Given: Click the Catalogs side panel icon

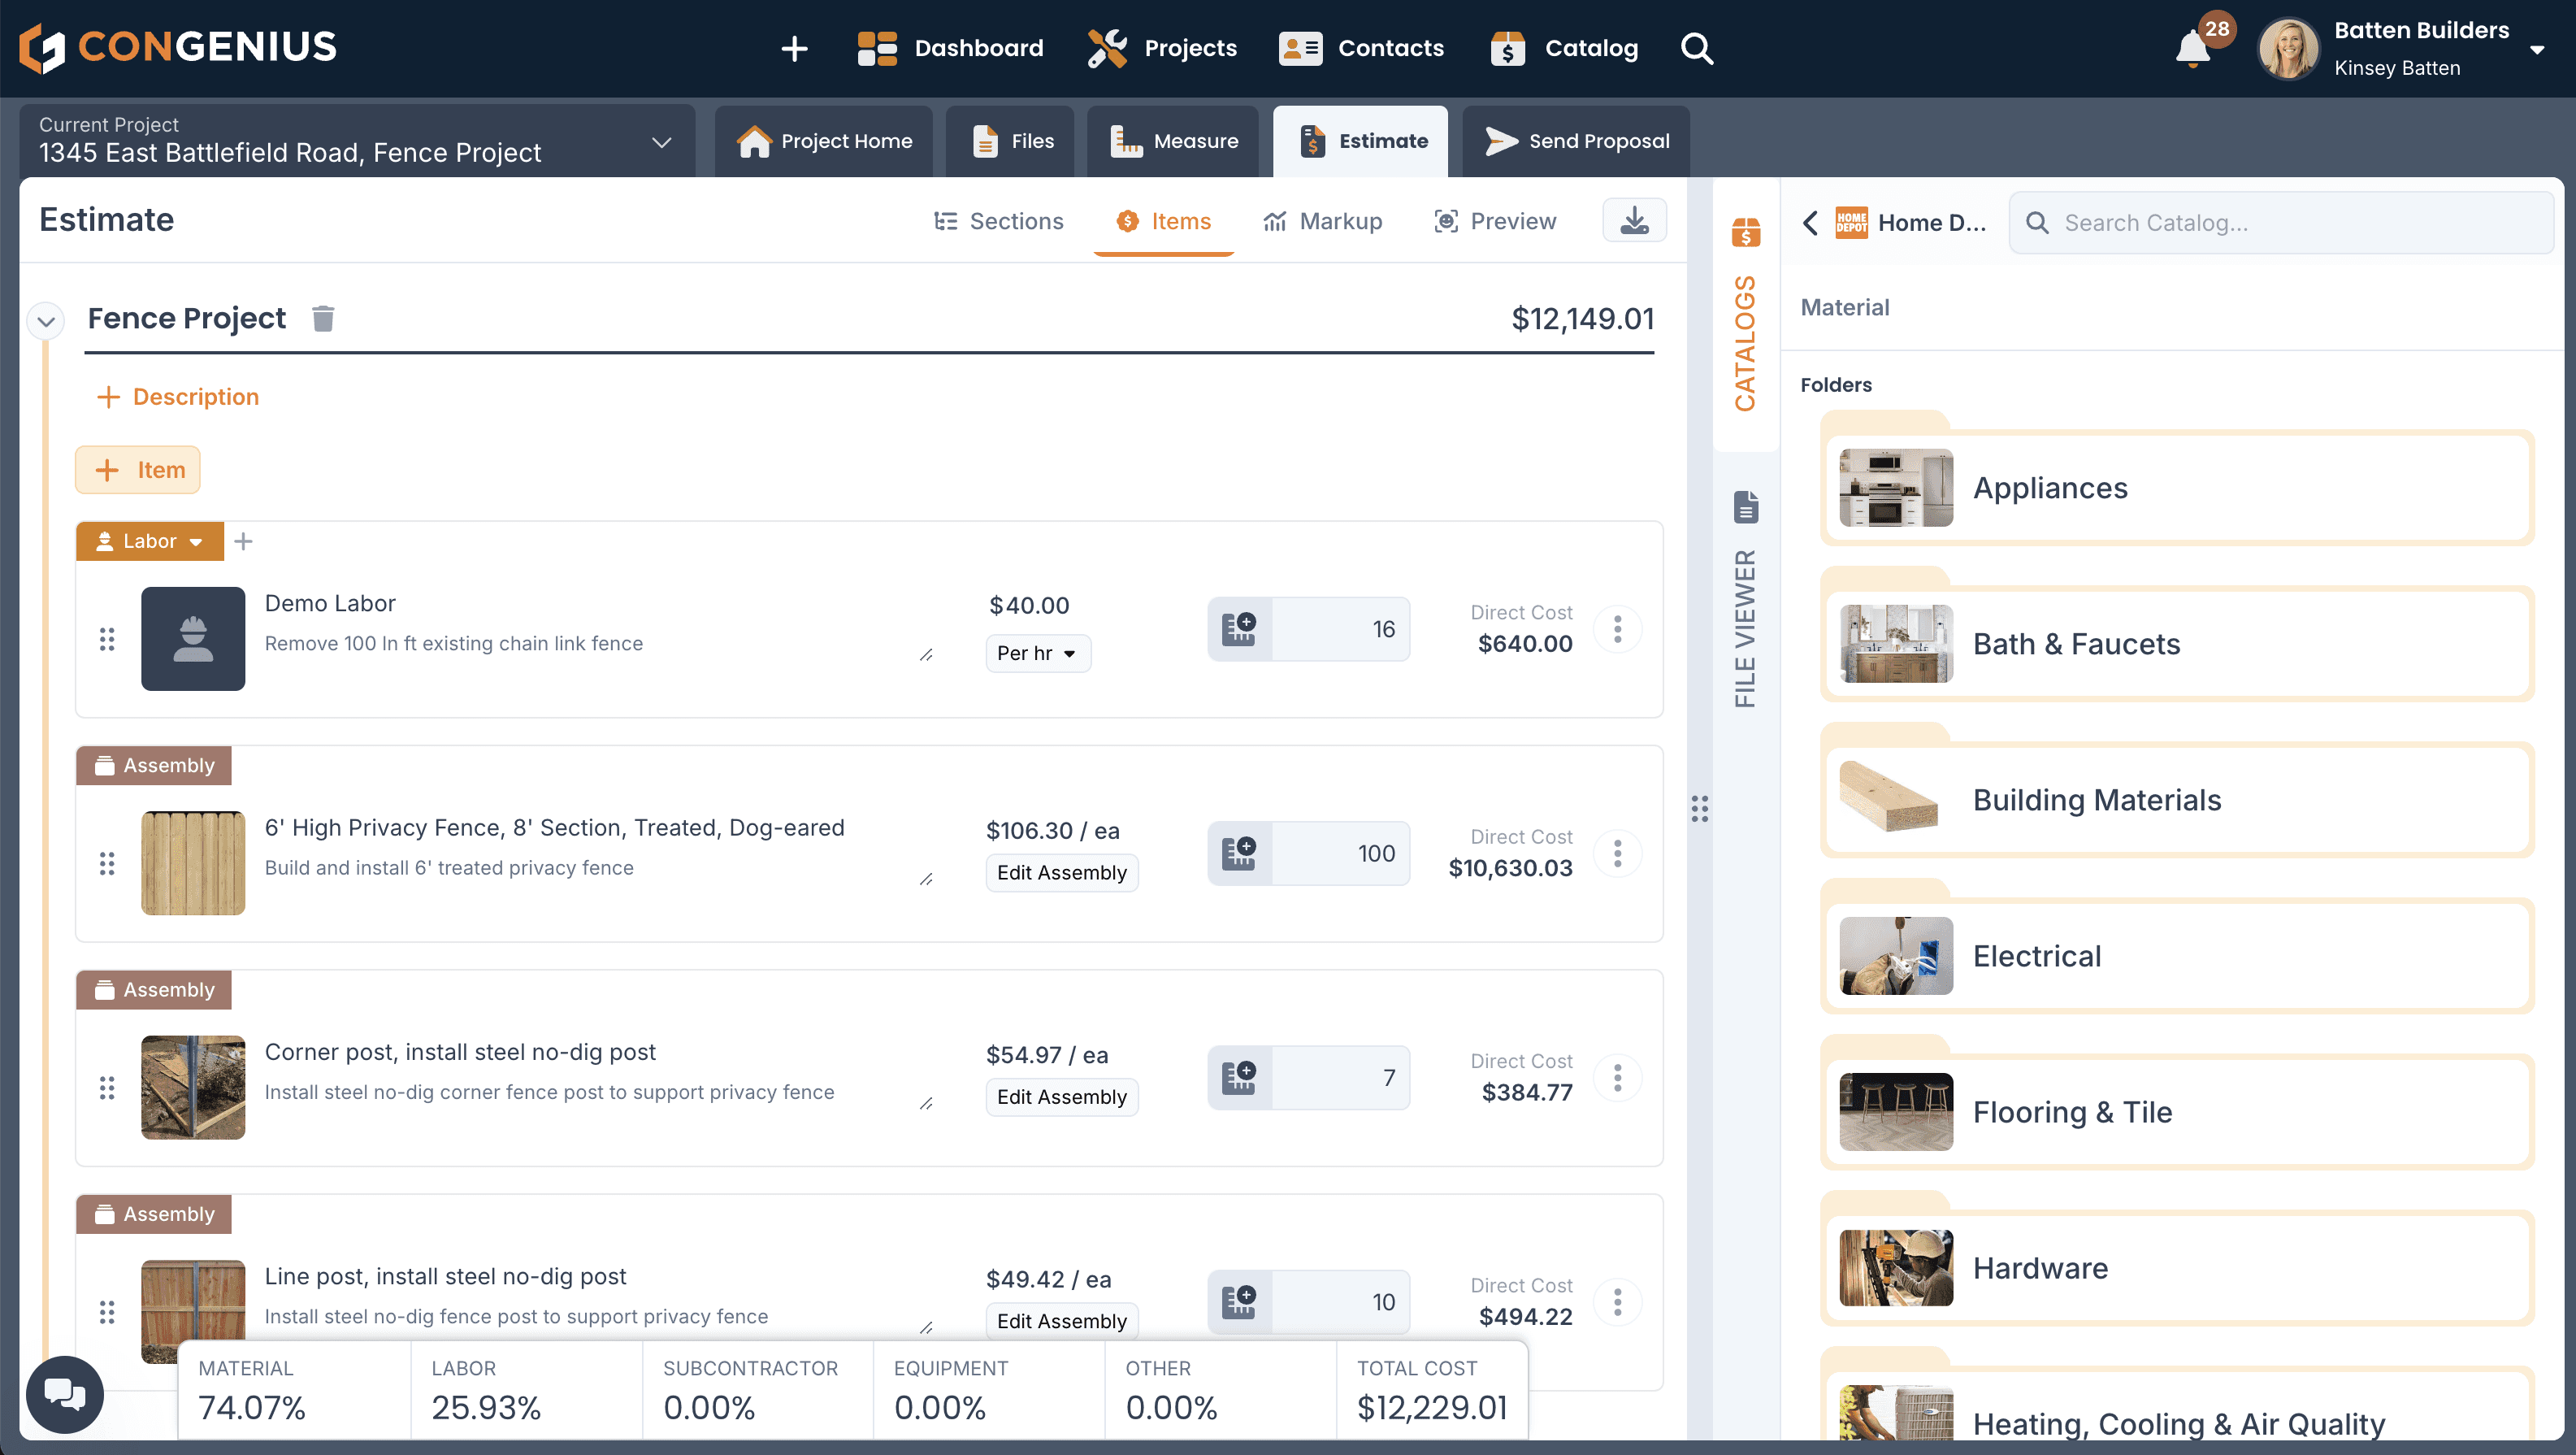Looking at the screenshot, I should tap(1746, 232).
